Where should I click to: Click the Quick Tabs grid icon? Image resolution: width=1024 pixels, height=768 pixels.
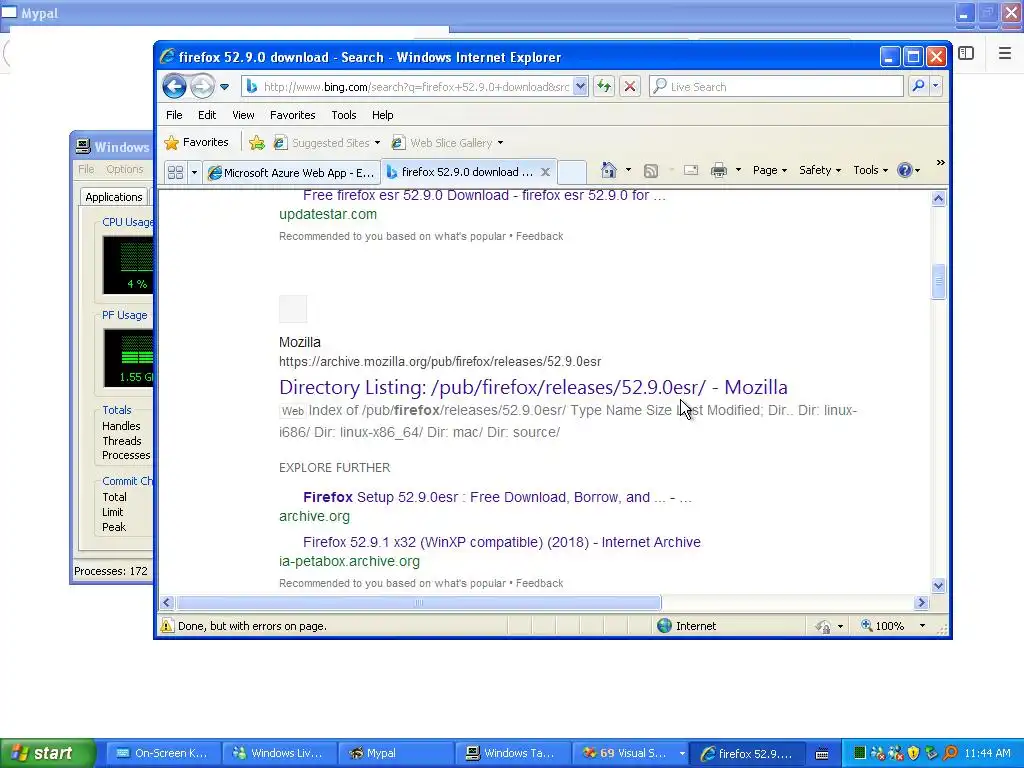(x=176, y=172)
